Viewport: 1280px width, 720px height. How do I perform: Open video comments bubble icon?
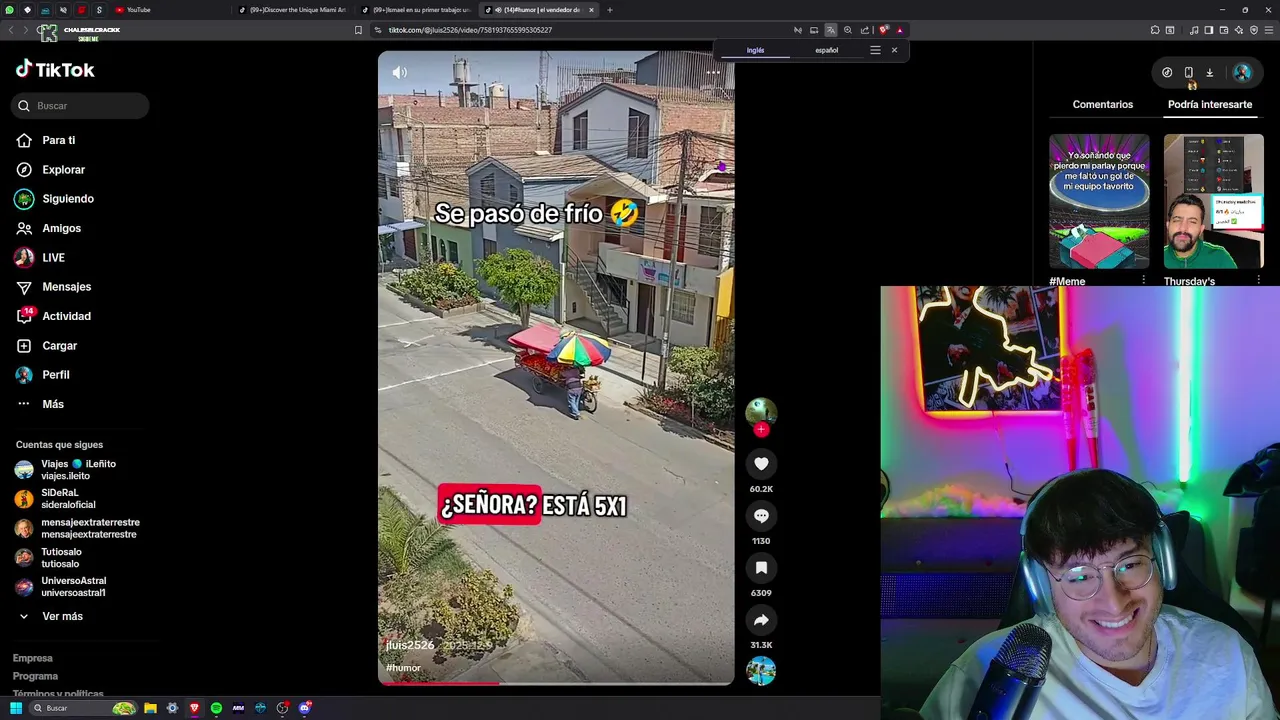tap(761, 516)
